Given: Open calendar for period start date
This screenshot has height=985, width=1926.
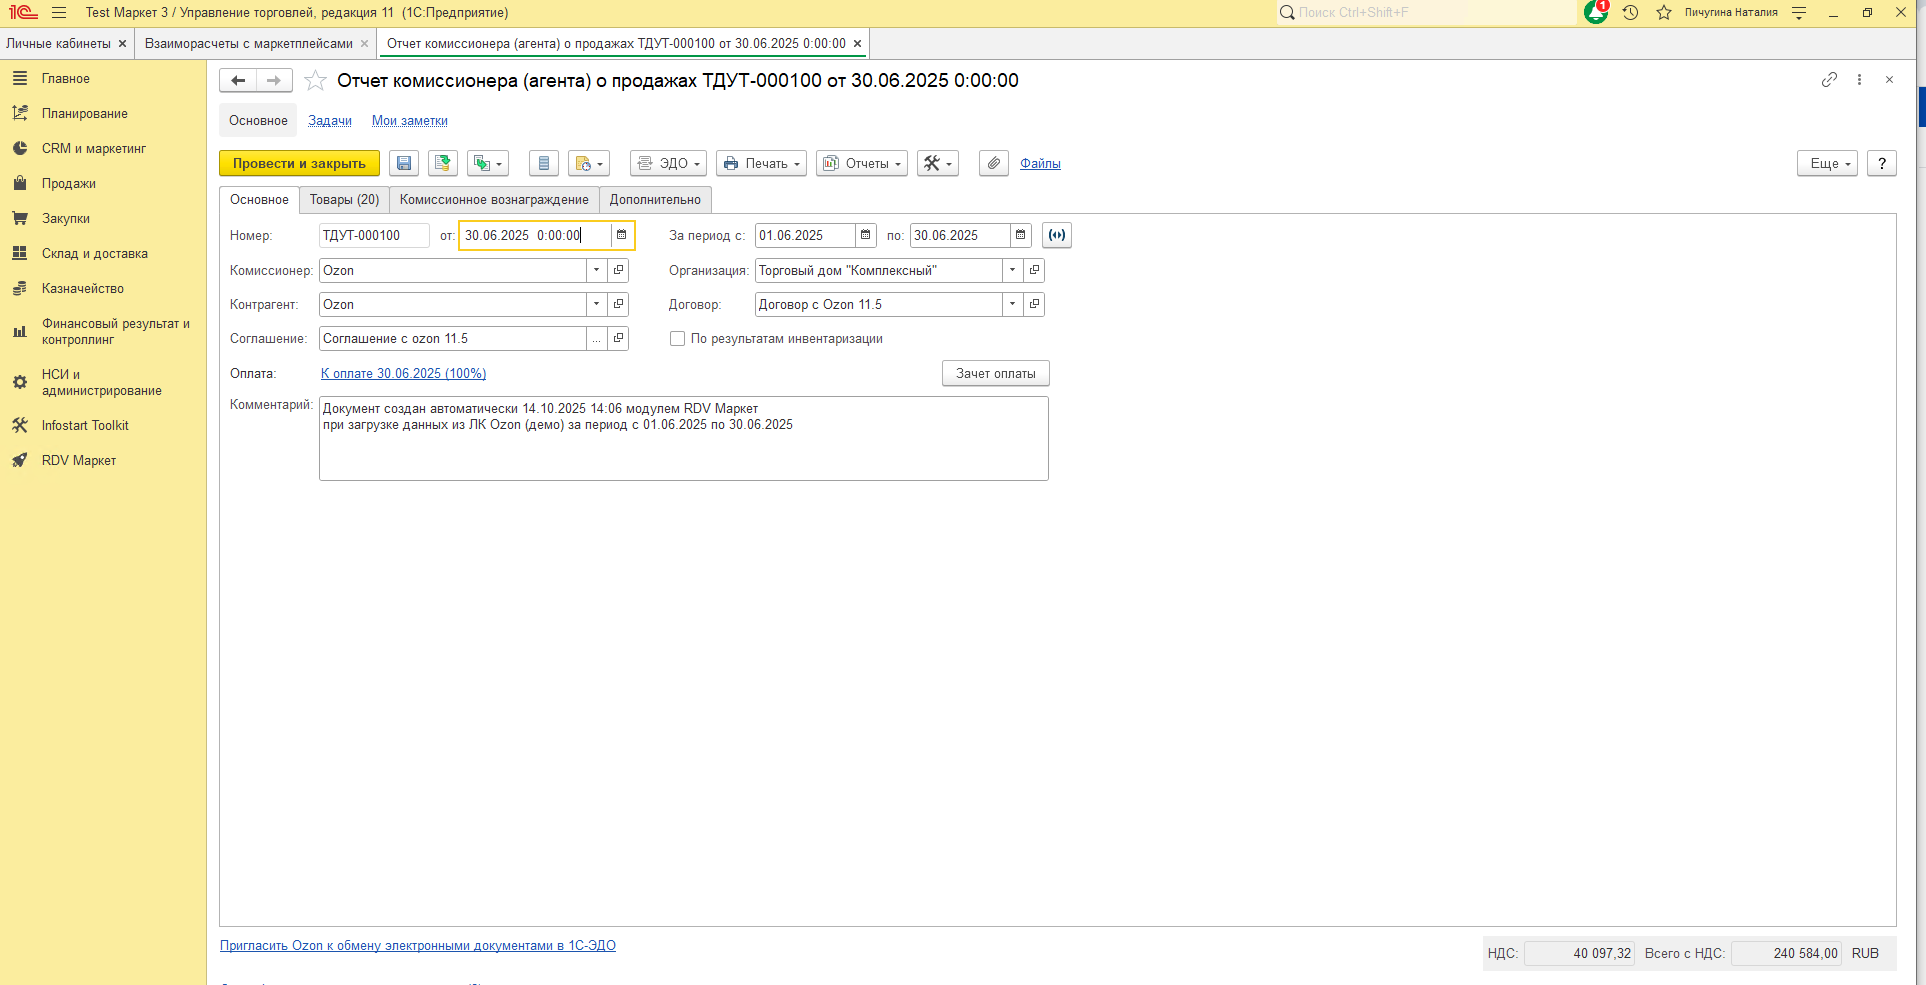Looking at the screenshot, I should (865, 236).
